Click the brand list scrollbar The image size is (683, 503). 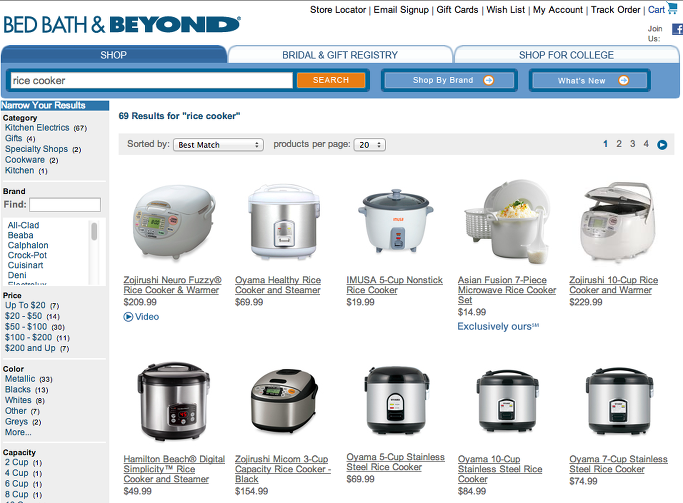94,253
